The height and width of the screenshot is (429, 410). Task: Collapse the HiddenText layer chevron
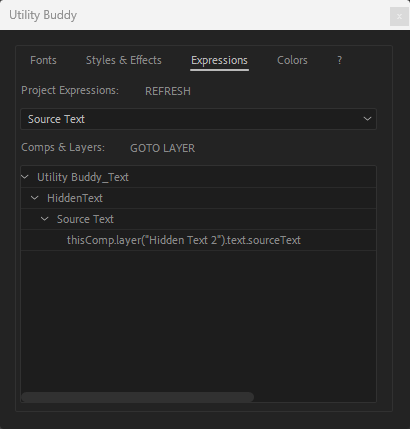point(34,198)
